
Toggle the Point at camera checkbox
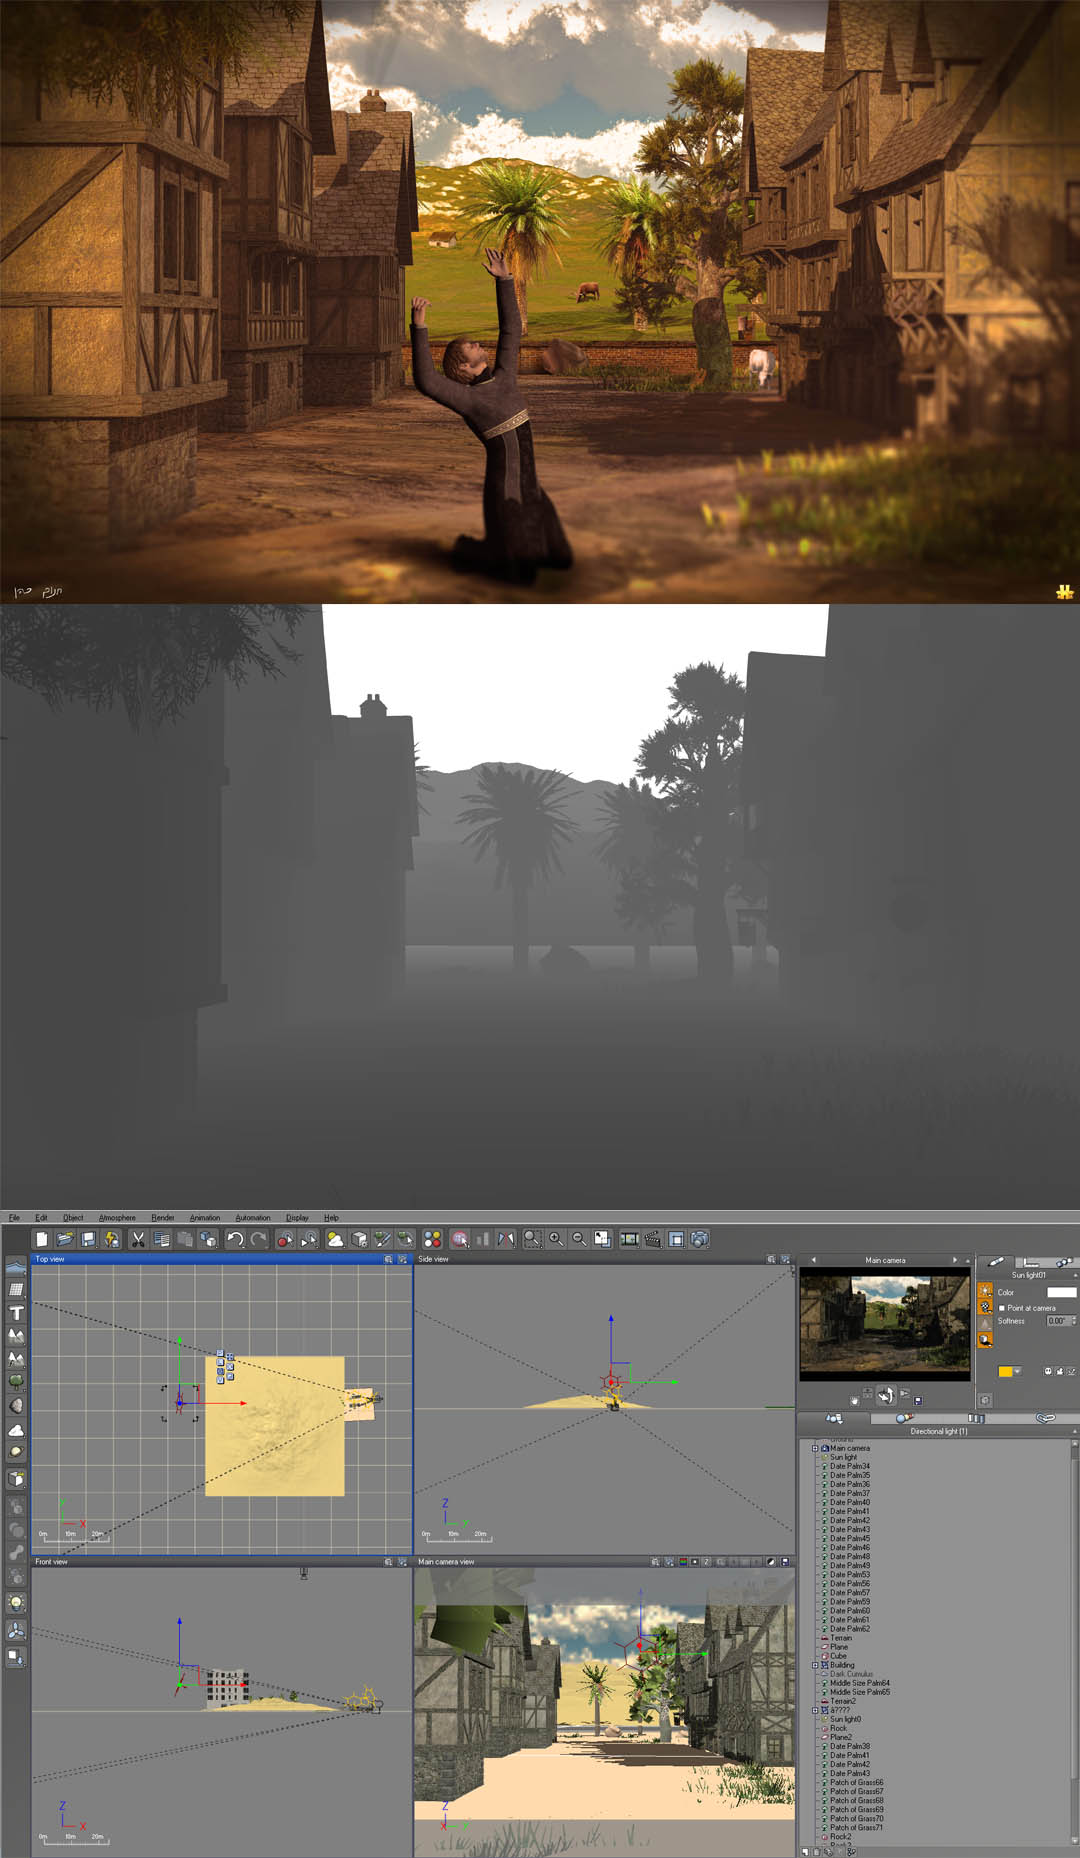click(x=1002, y=1308)
